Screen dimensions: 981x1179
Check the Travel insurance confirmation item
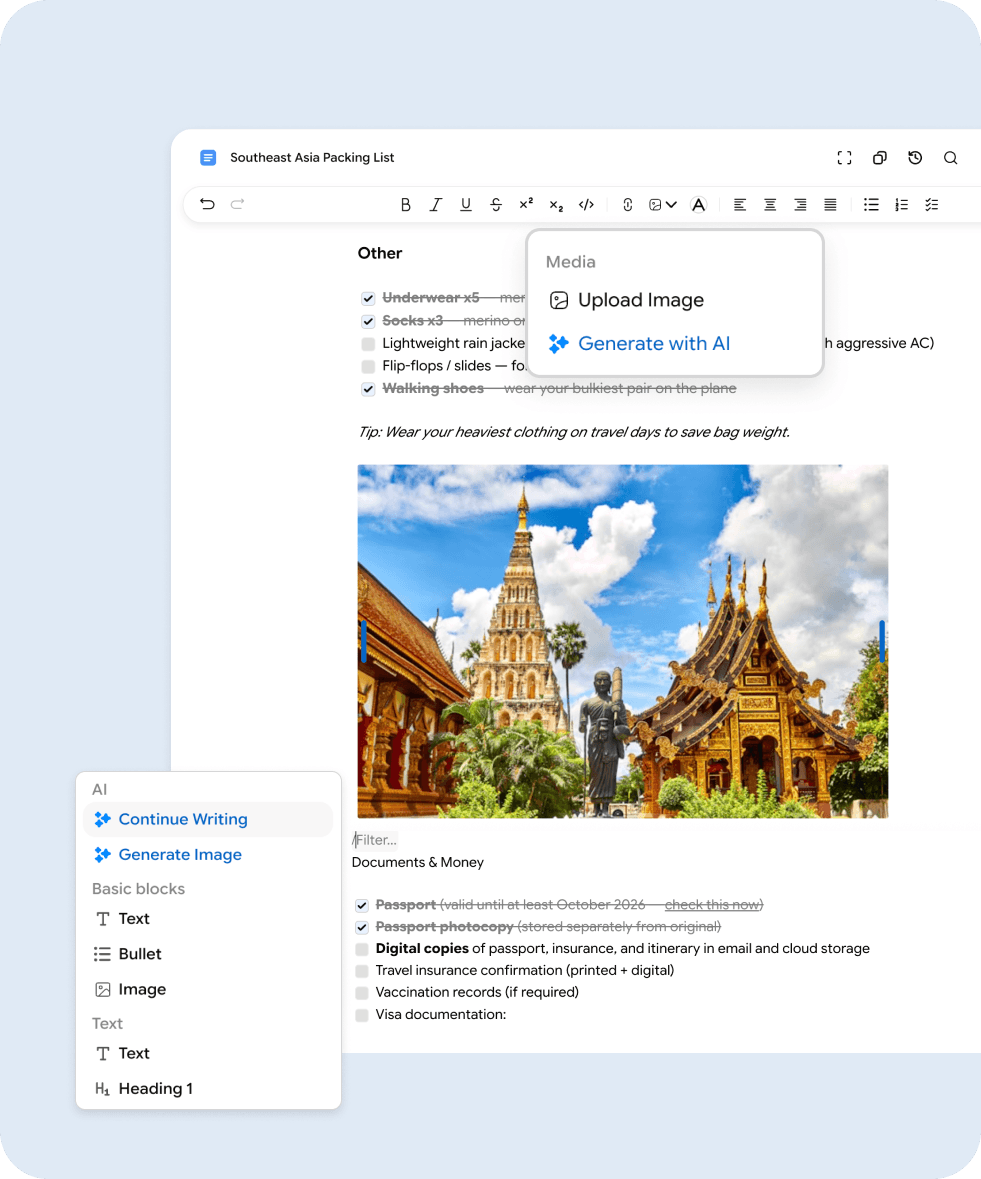click(362, 971)
